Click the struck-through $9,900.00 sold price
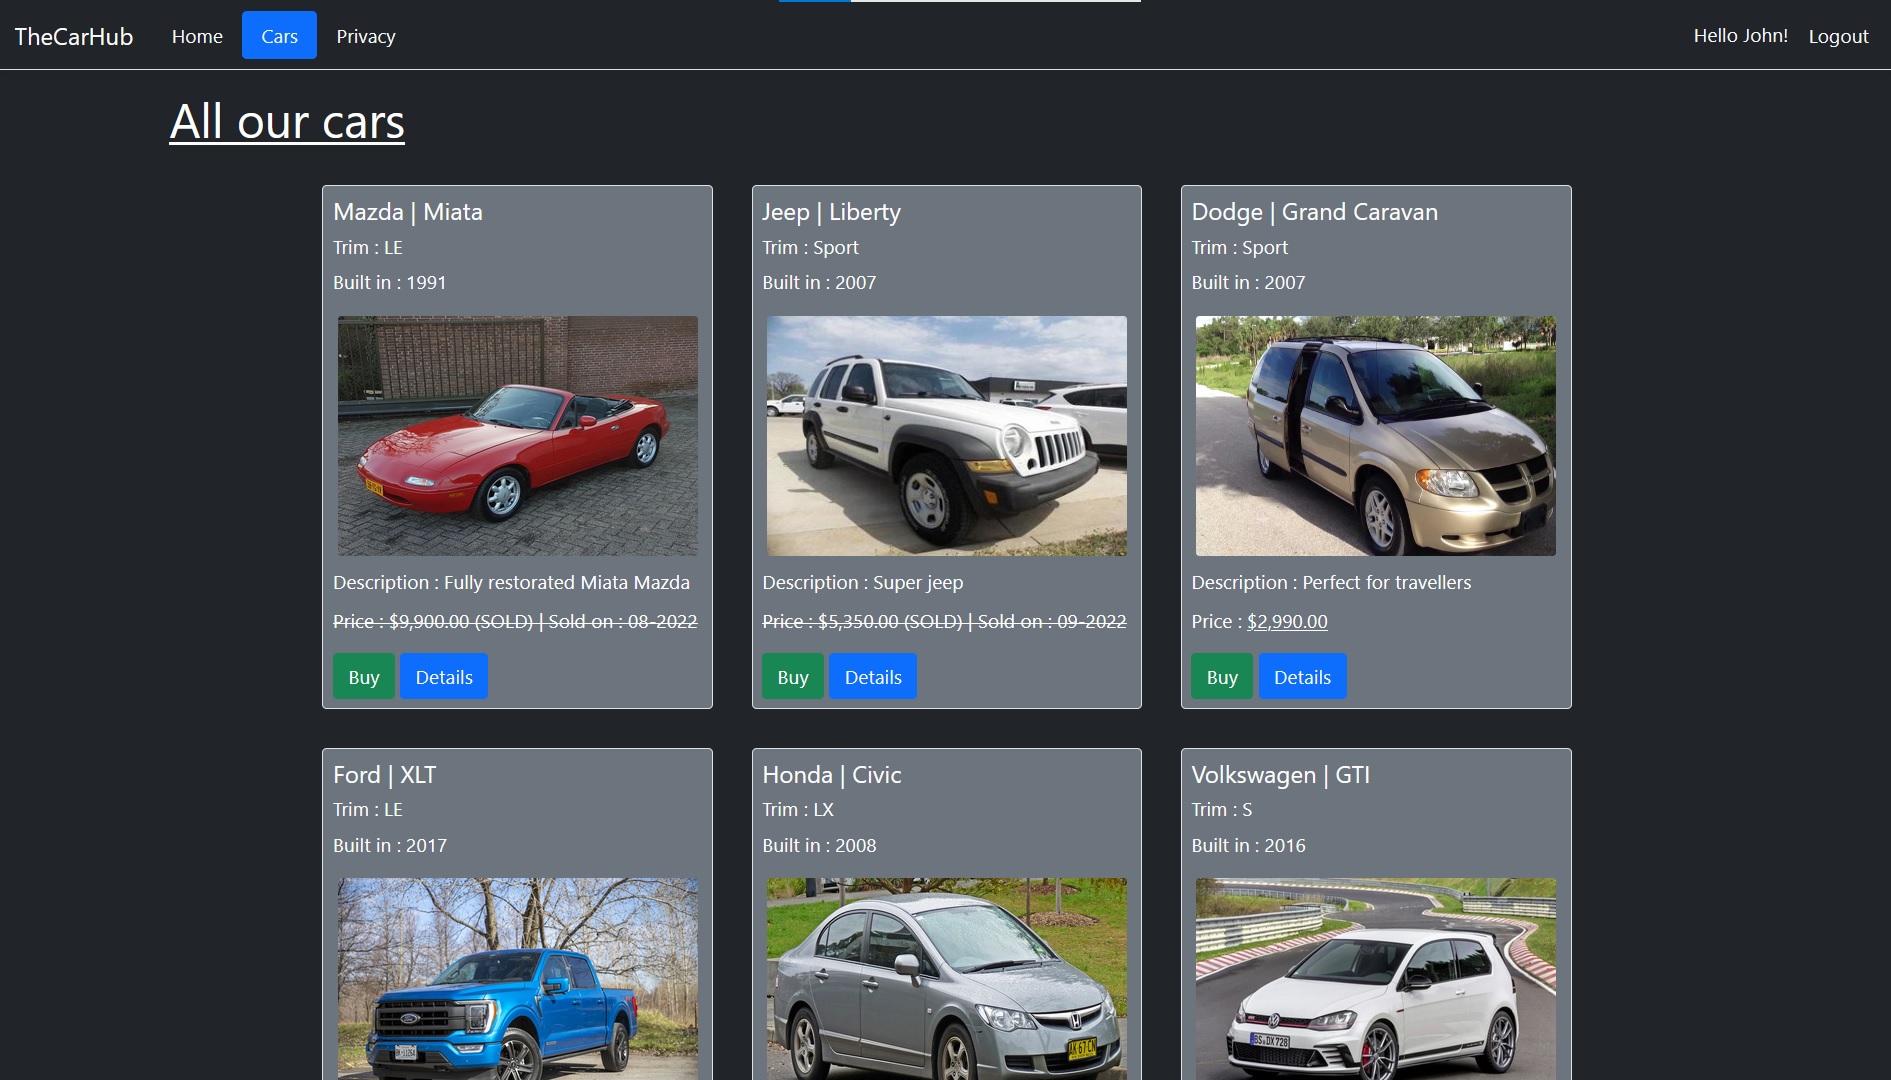1891x1080 pixels. pos(515,622)
